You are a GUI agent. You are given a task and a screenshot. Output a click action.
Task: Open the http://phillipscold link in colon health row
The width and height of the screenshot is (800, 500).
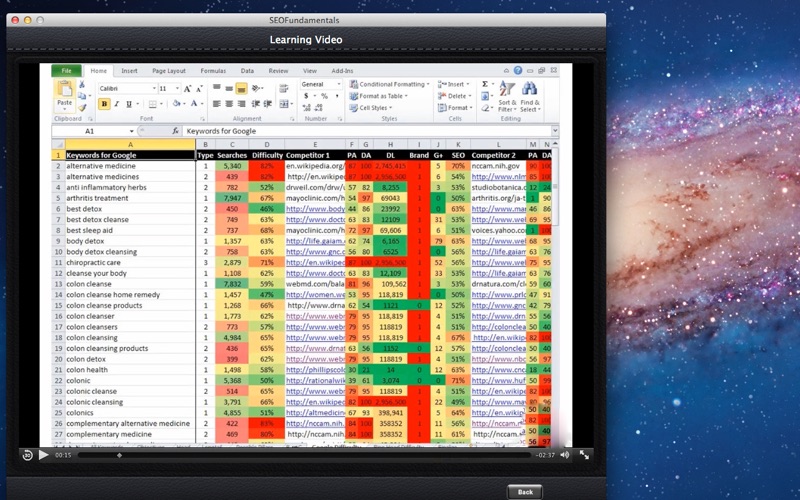point(315,370)
